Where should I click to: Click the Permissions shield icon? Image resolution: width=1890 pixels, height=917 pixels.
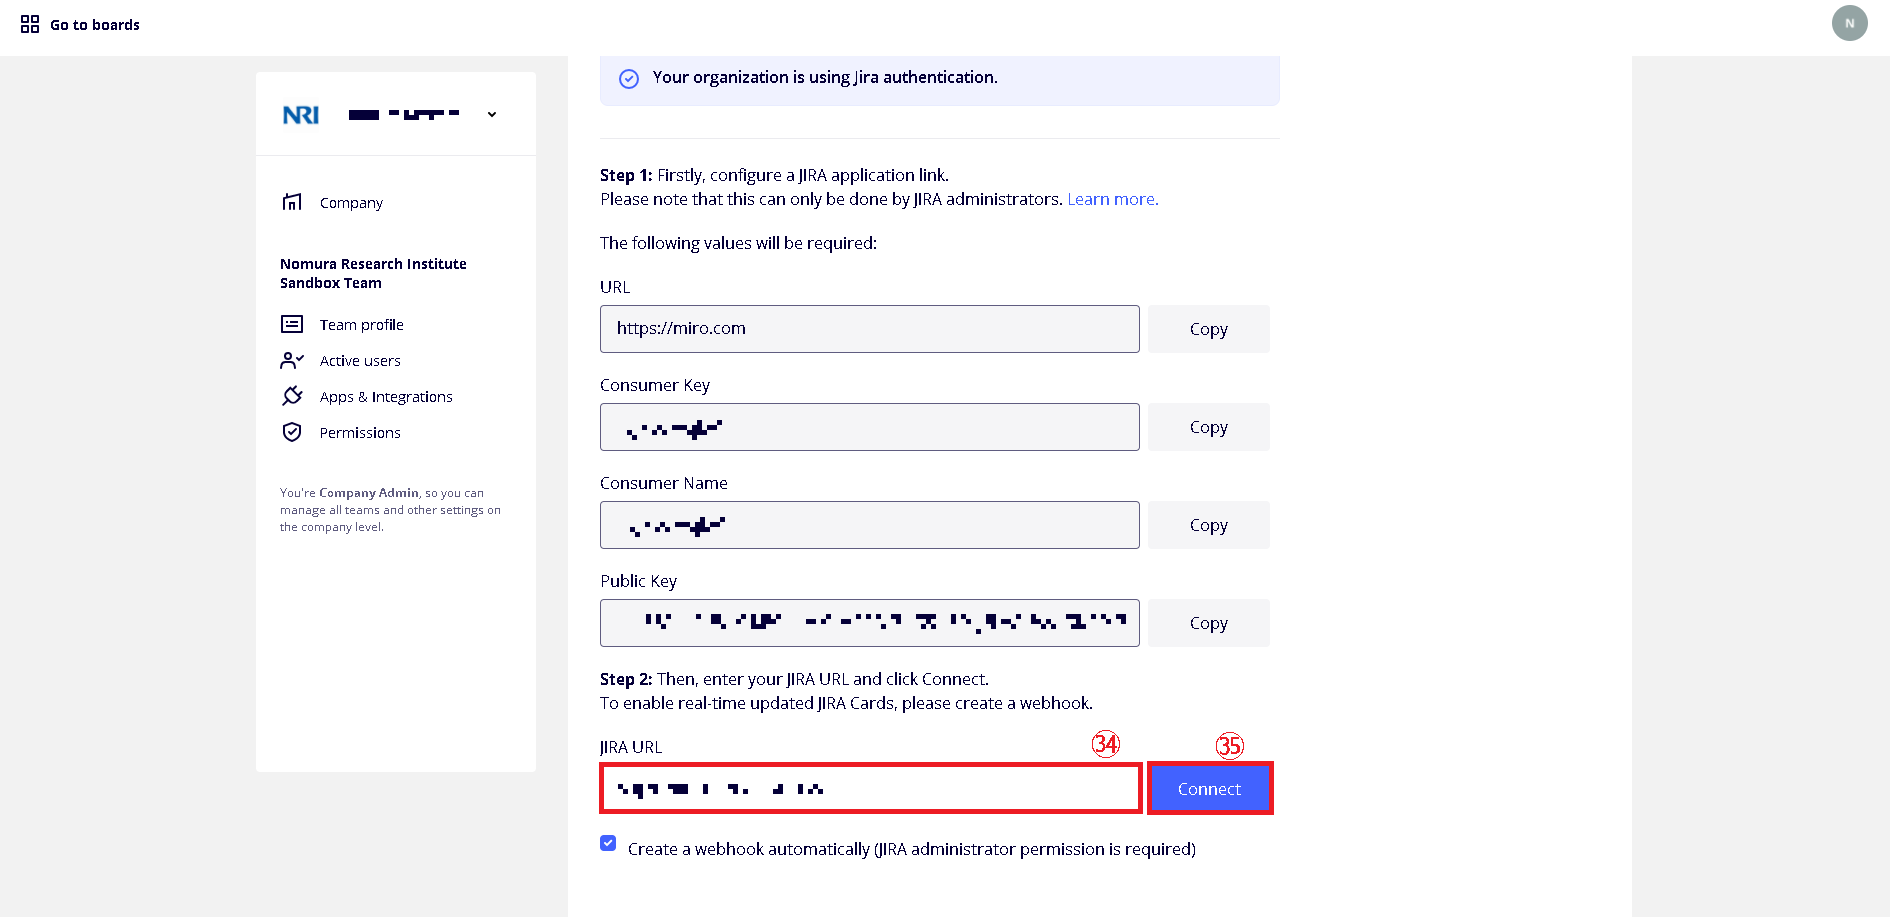(x=292, y=432)
